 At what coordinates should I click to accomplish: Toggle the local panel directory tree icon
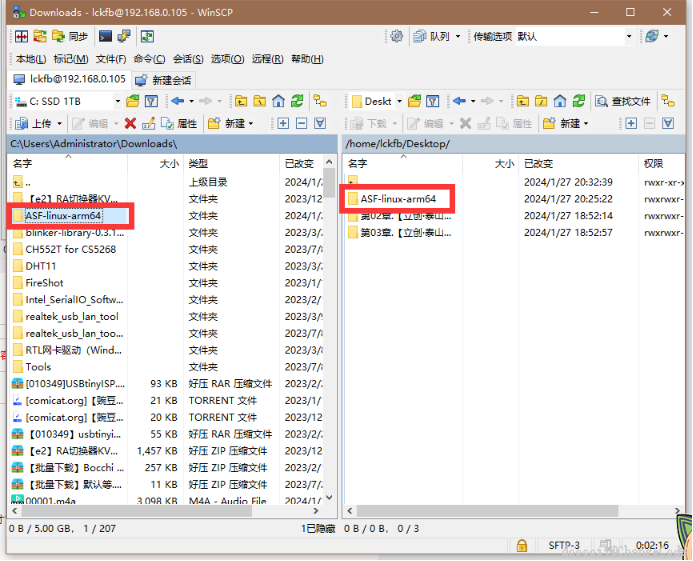[320, 101]
